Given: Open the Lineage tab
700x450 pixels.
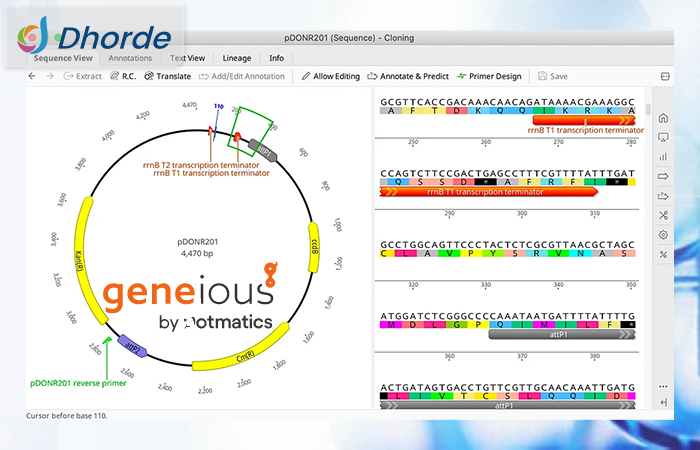Looking at the screenshot, I should [237, 58].
